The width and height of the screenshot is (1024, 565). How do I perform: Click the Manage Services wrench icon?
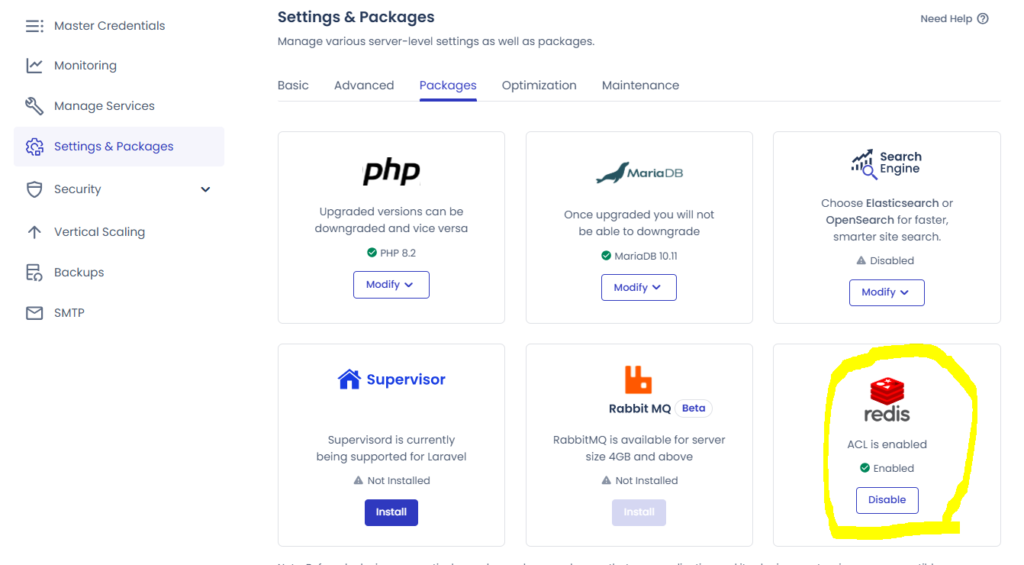(34, 106)
